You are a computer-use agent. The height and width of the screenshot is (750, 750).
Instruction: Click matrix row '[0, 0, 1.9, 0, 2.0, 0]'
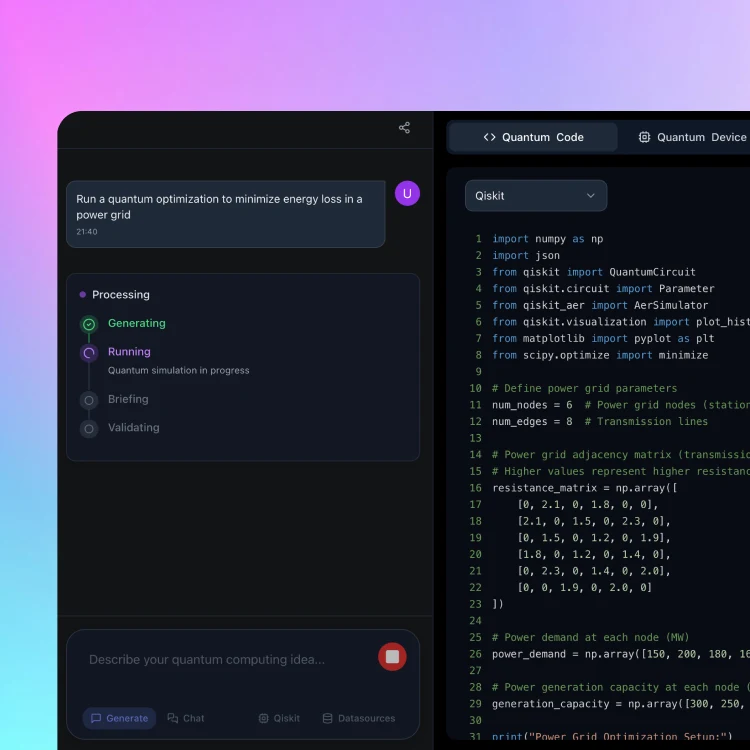[585, 587]
